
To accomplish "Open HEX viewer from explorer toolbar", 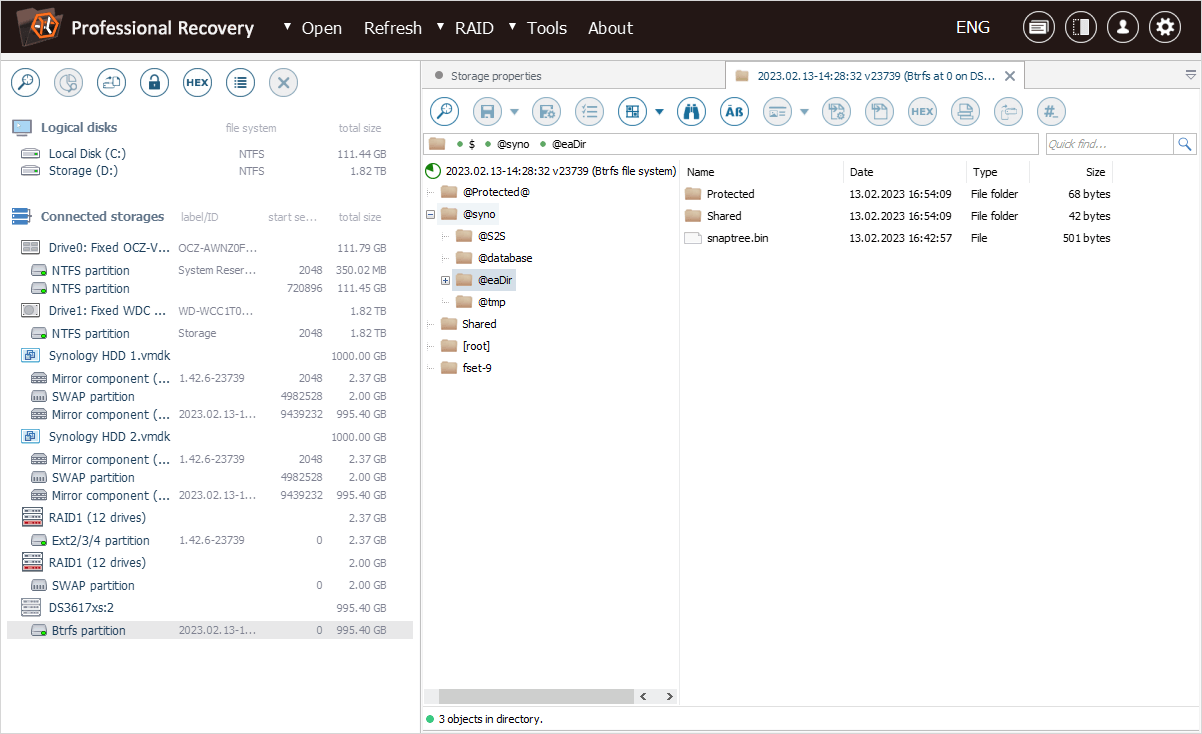I will coord(922,112).
